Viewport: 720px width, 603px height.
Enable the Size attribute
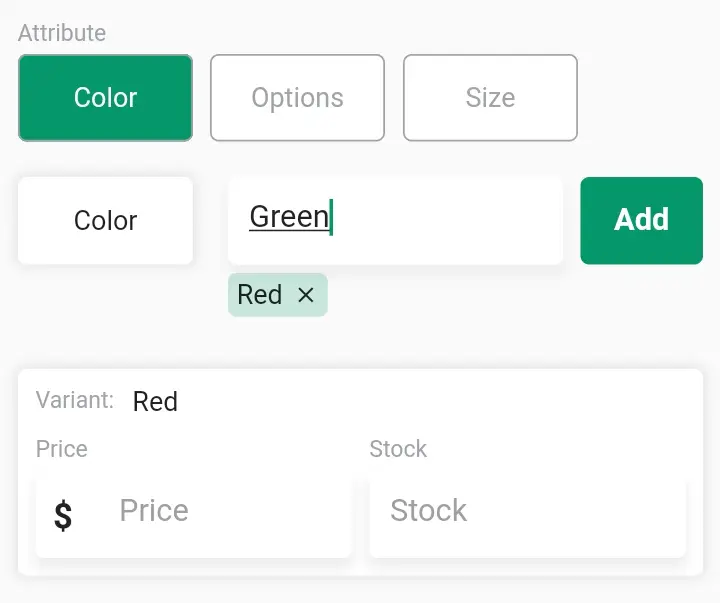(490, 98)
